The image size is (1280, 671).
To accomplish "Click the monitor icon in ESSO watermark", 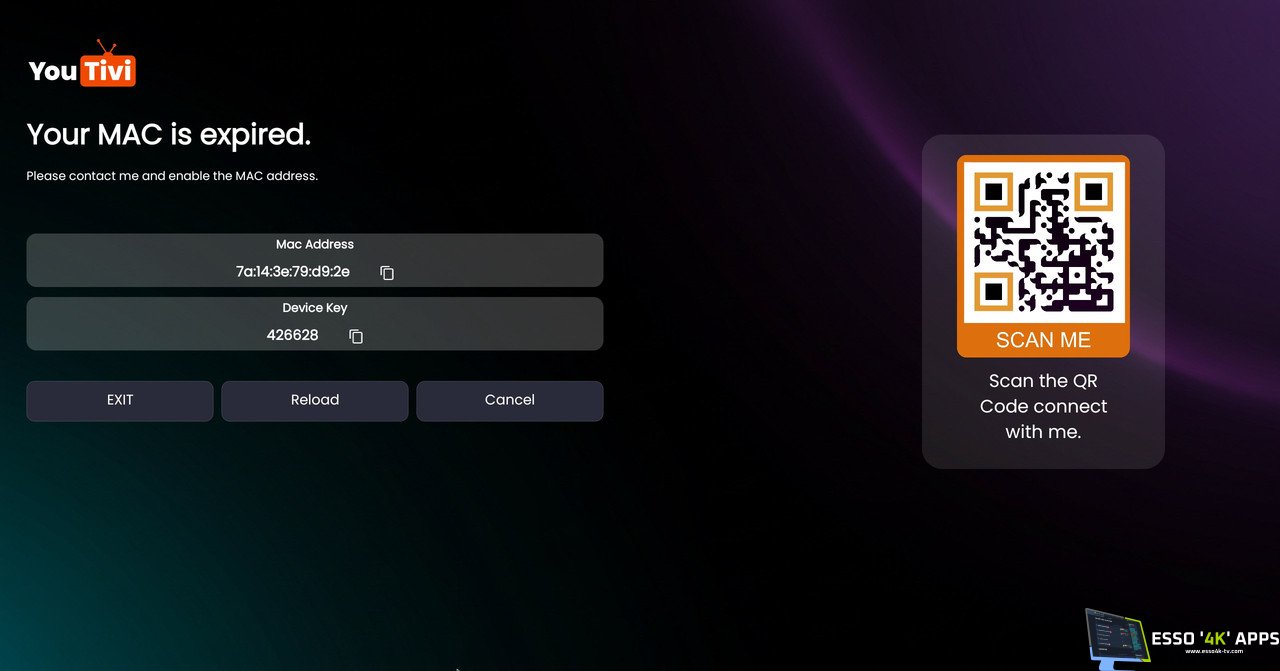I will tap(1115, 638).
